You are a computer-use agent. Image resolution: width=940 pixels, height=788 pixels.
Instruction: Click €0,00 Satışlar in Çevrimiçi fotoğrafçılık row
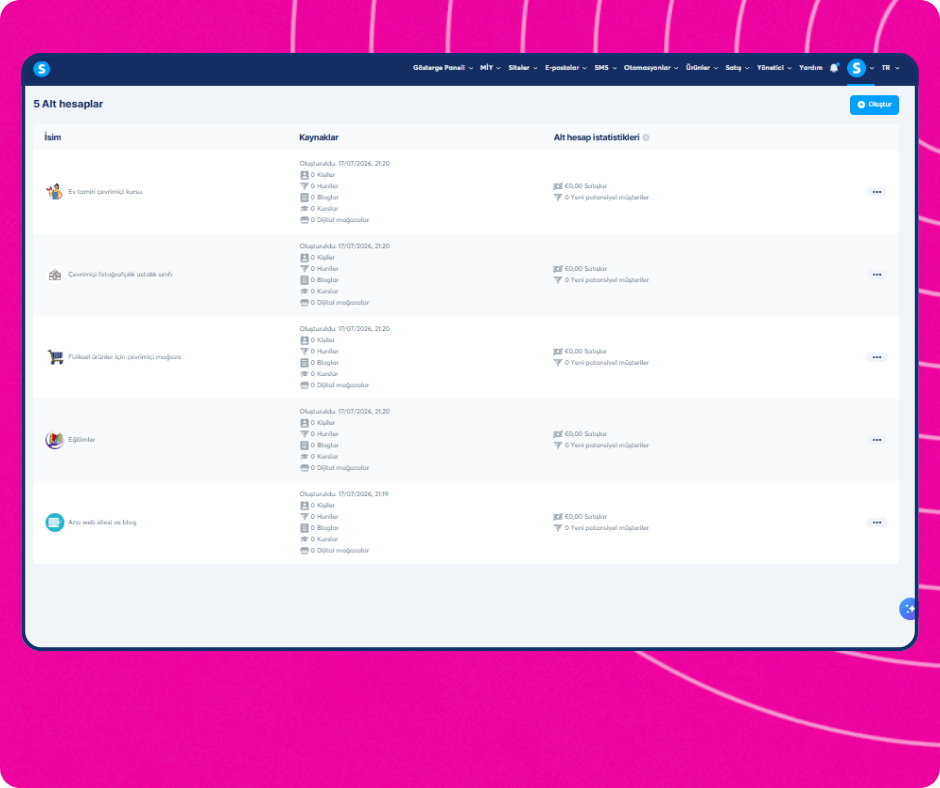tap(586, 269)
